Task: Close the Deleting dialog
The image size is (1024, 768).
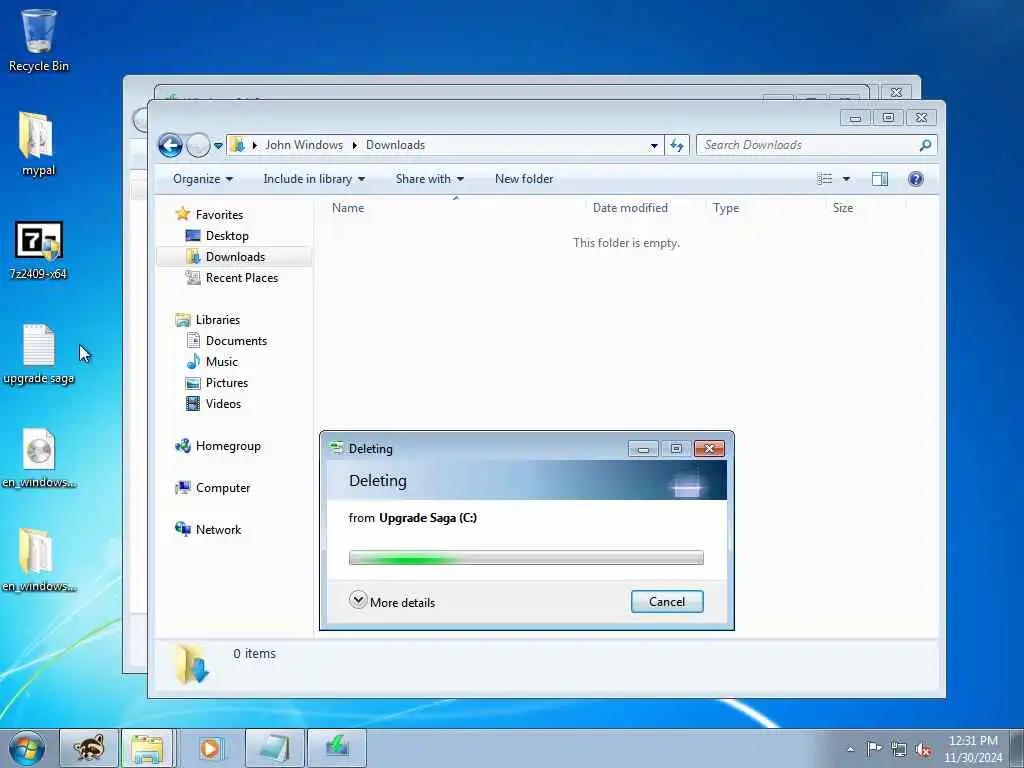Action: point(709,449)
